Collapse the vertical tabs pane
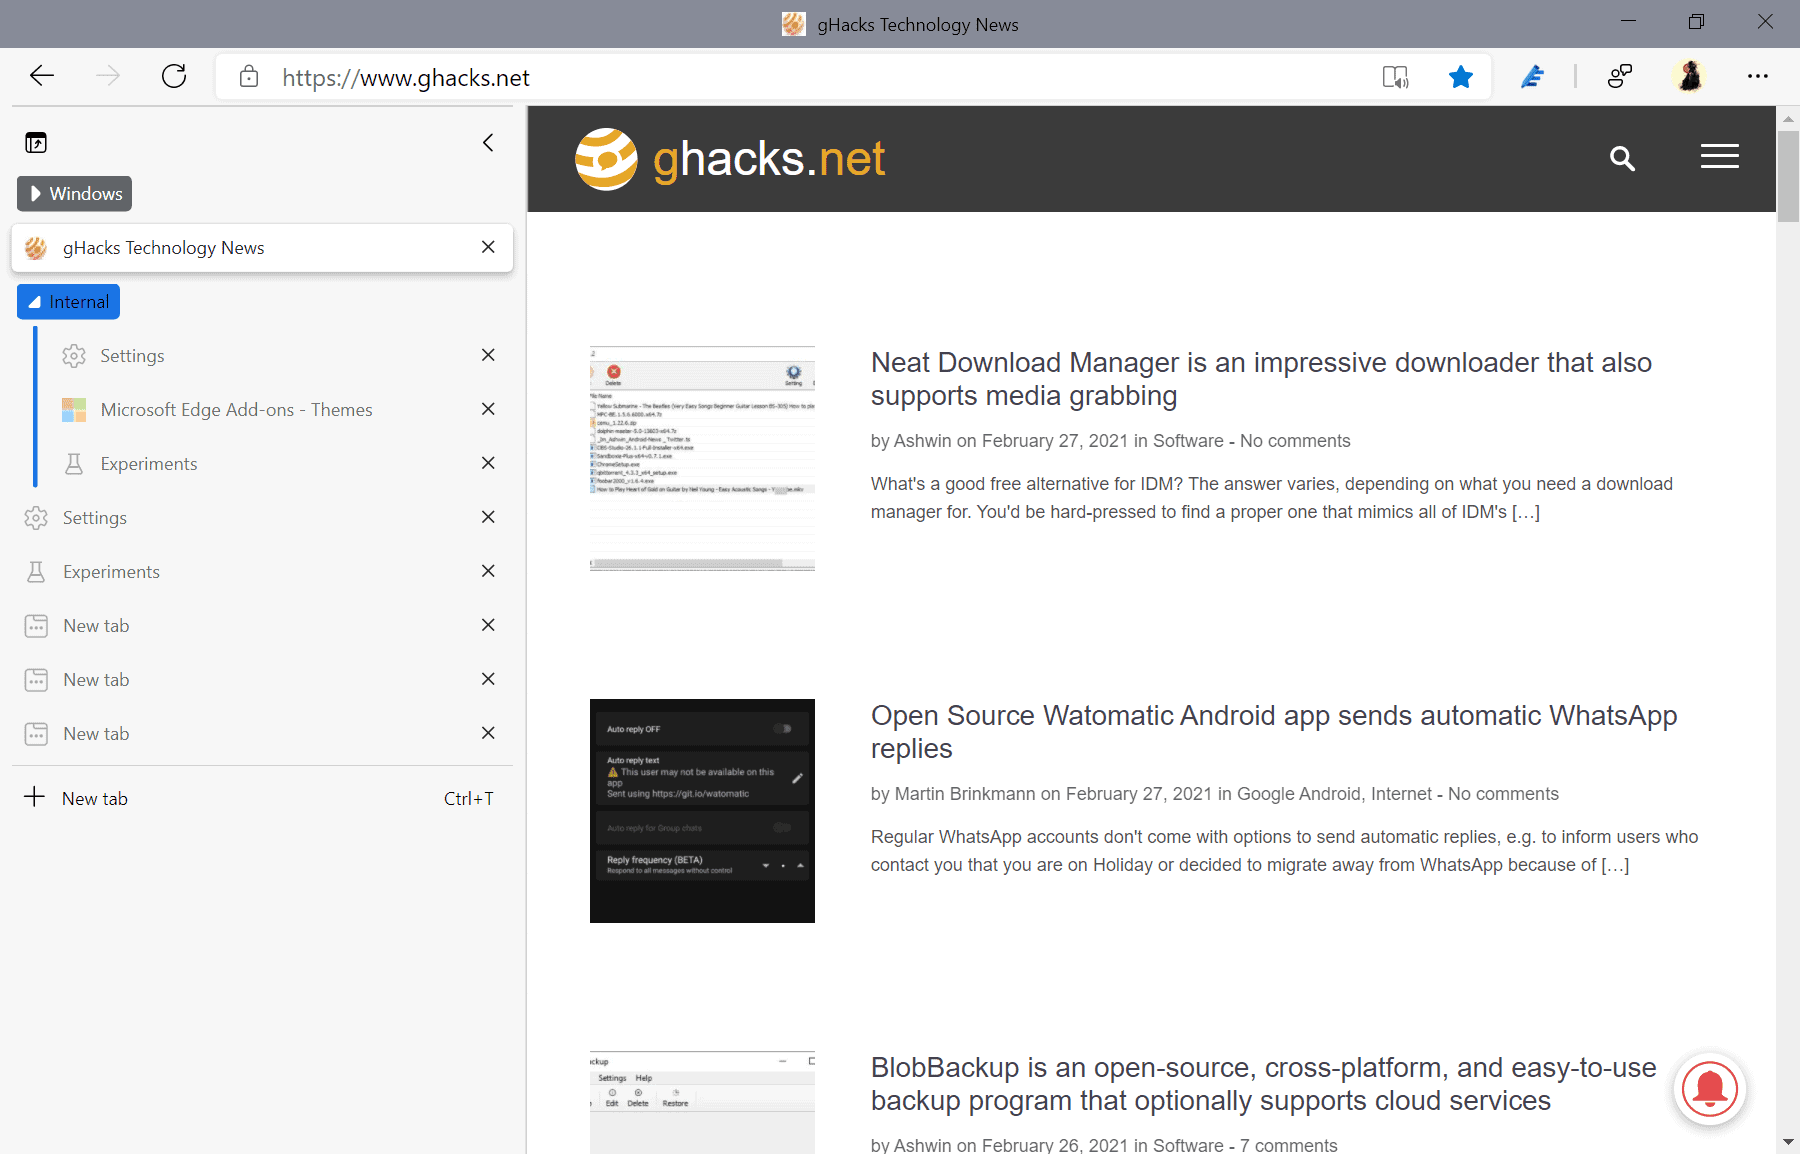The image size is (1800, 1154). tap(488, 142)
